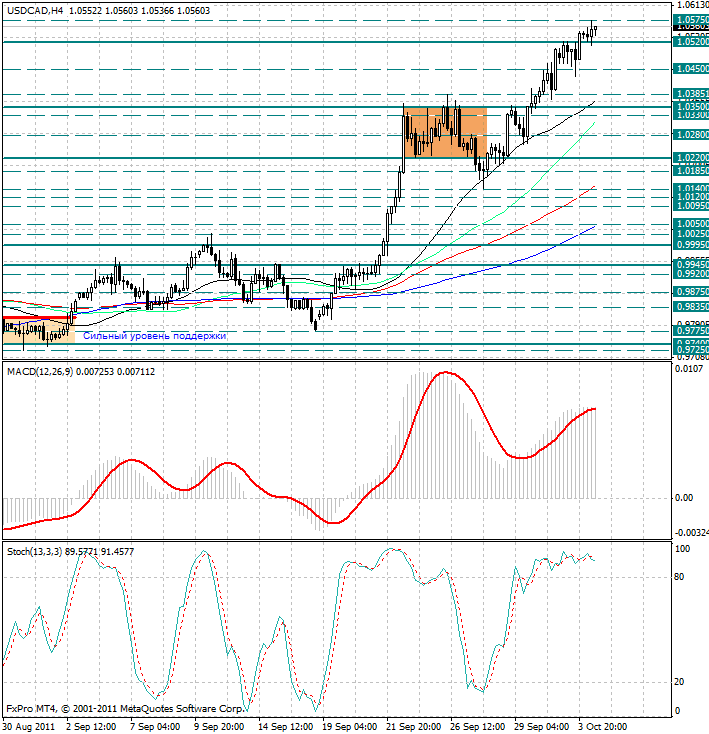
Task: Click the 0.98350 price level label
Action: pos(691,307)
